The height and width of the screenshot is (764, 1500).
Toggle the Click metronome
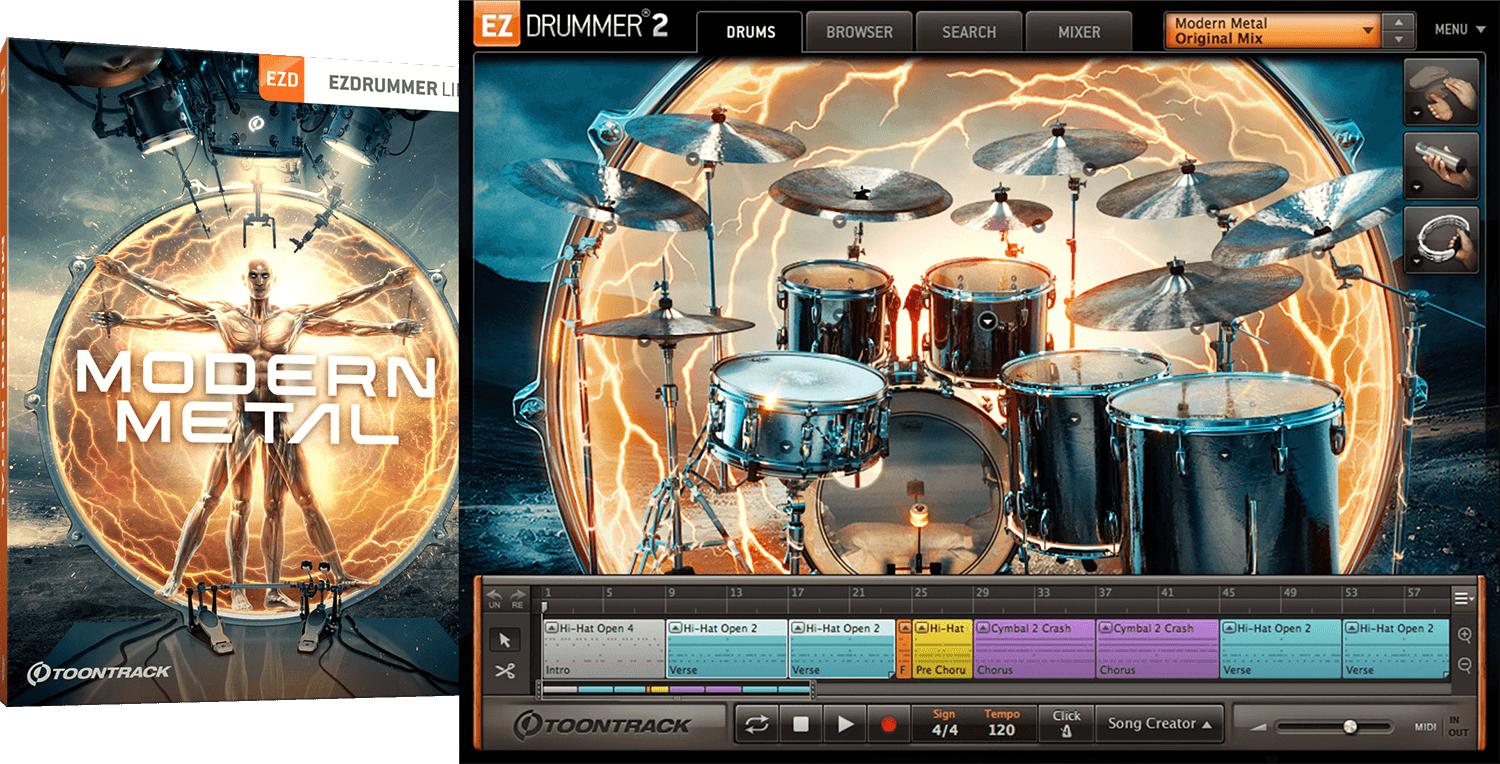pyautogui.click(x=1066, y=723)
